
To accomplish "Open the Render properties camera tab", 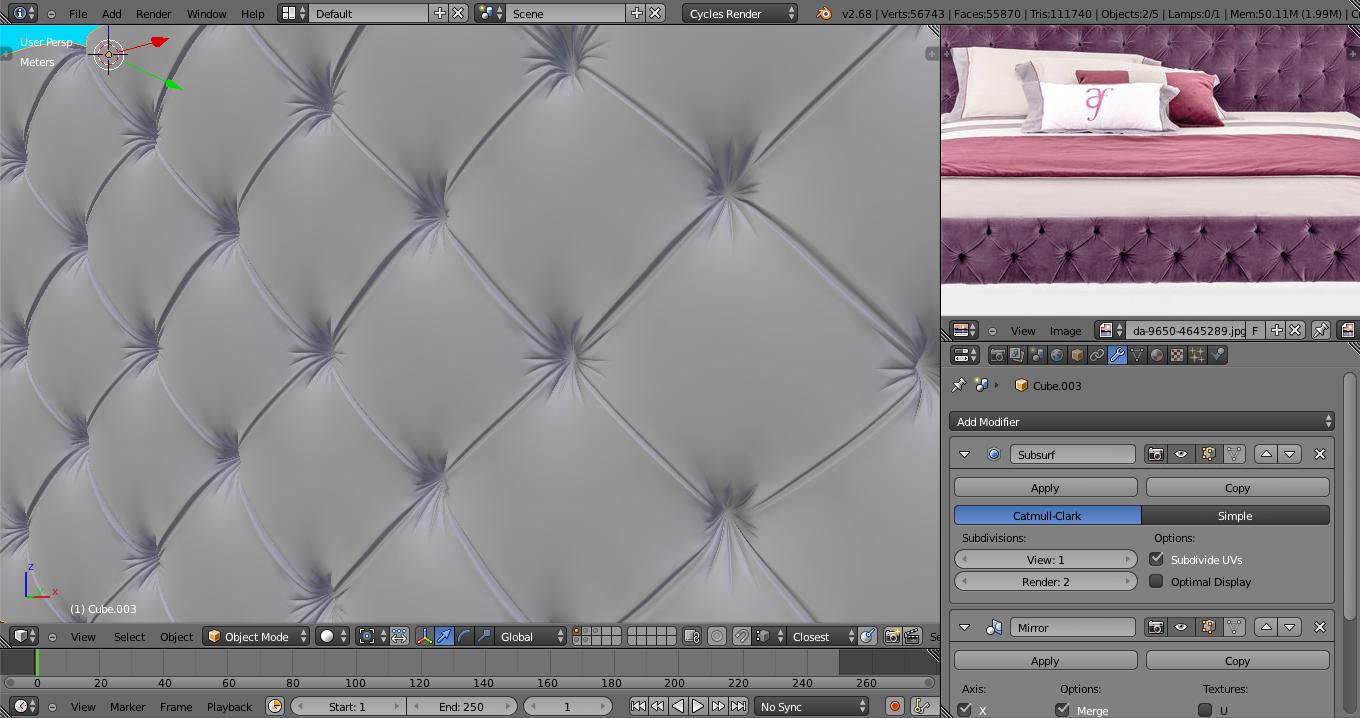I will [x=997, y=355].
